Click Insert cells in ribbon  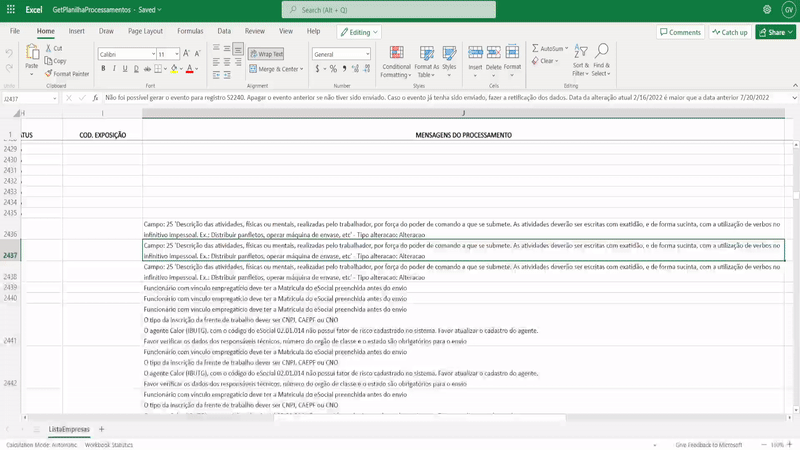coord(475,62)
